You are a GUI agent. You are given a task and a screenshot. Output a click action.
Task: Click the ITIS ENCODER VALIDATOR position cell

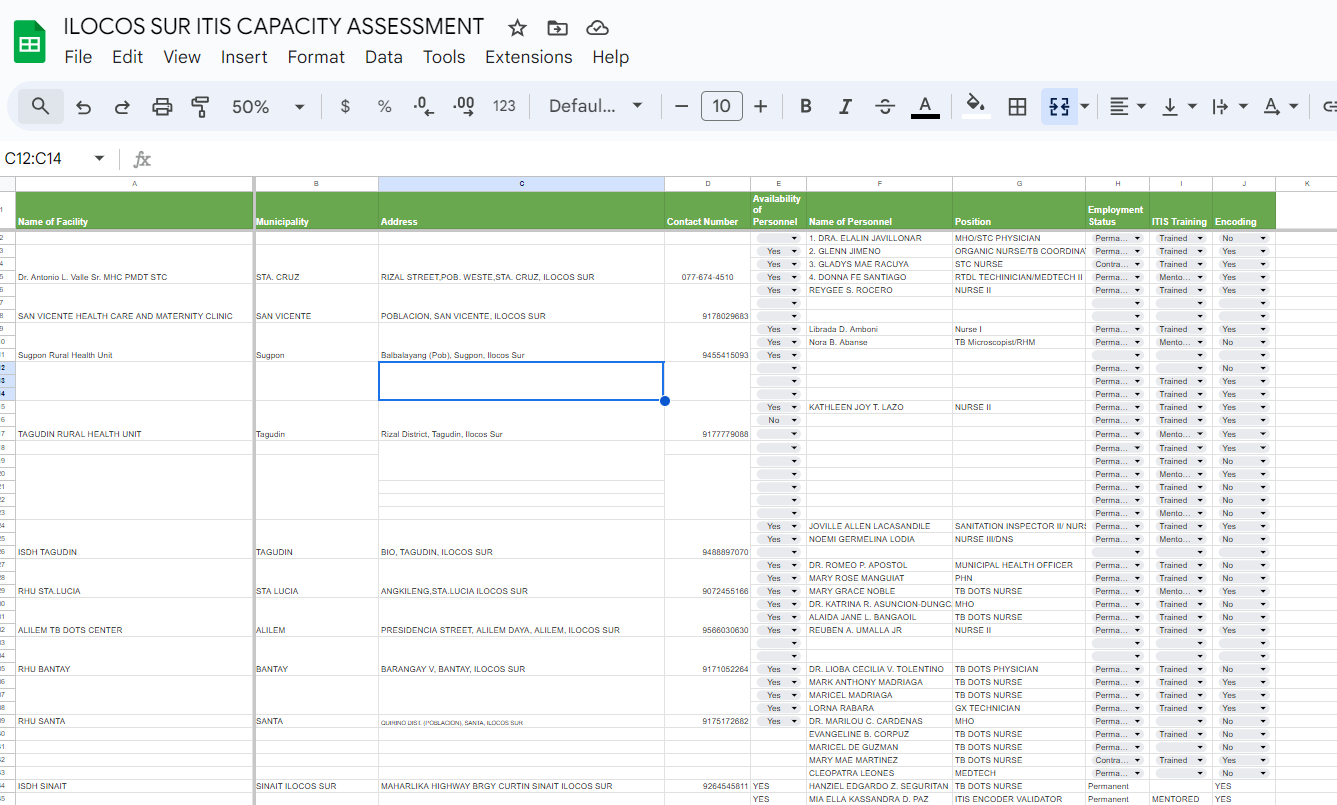[1019, 799]
